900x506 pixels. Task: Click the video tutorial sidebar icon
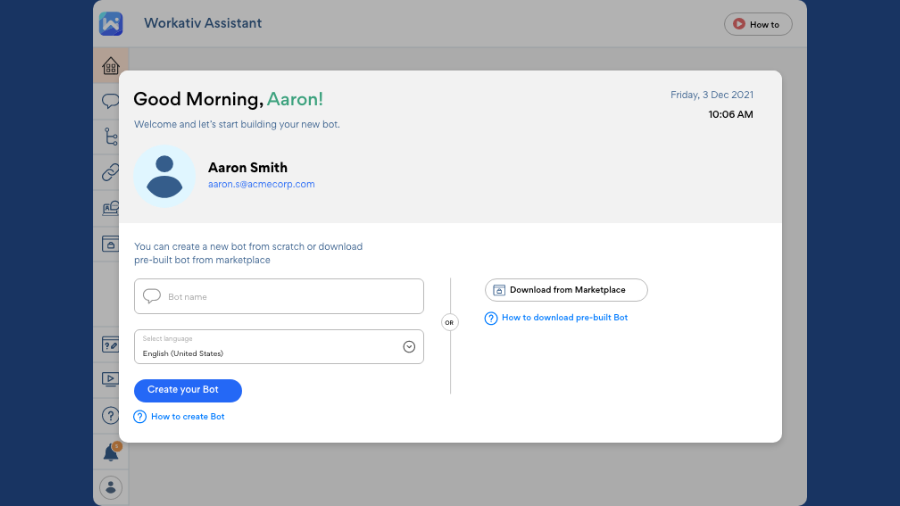tap(111, 379)
